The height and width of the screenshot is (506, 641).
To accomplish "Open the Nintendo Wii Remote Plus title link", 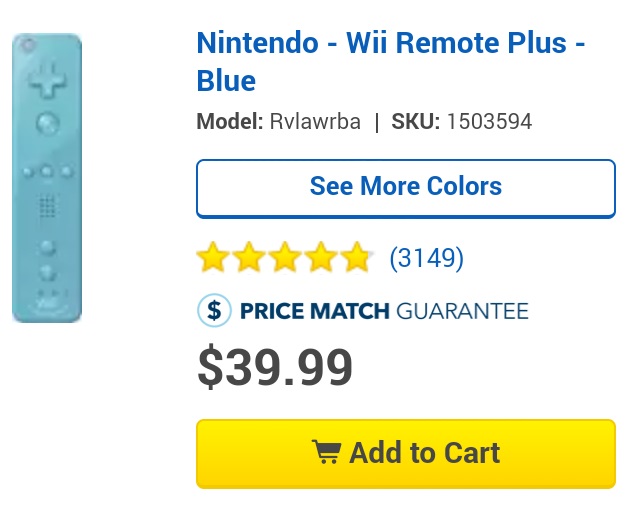I will coord(390,44).
